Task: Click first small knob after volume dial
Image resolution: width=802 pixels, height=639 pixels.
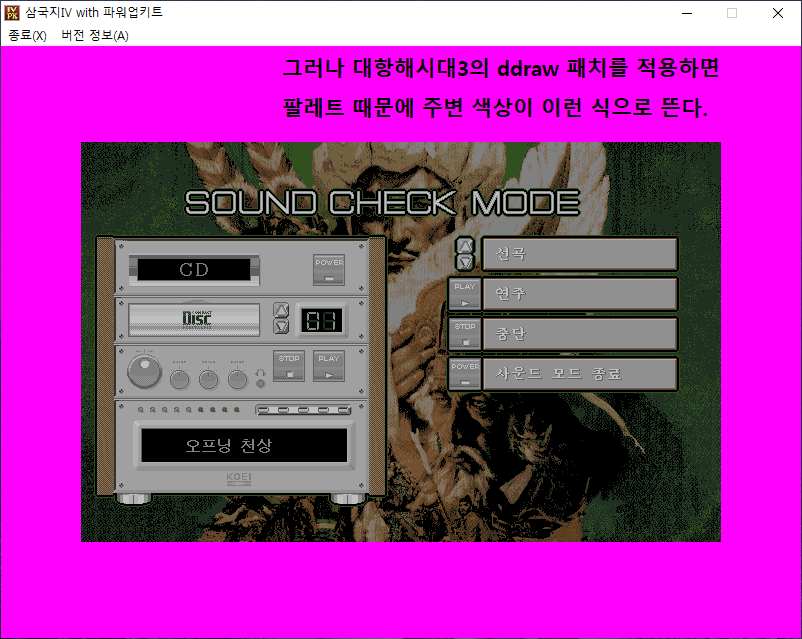Action: [x=180, y=380]
